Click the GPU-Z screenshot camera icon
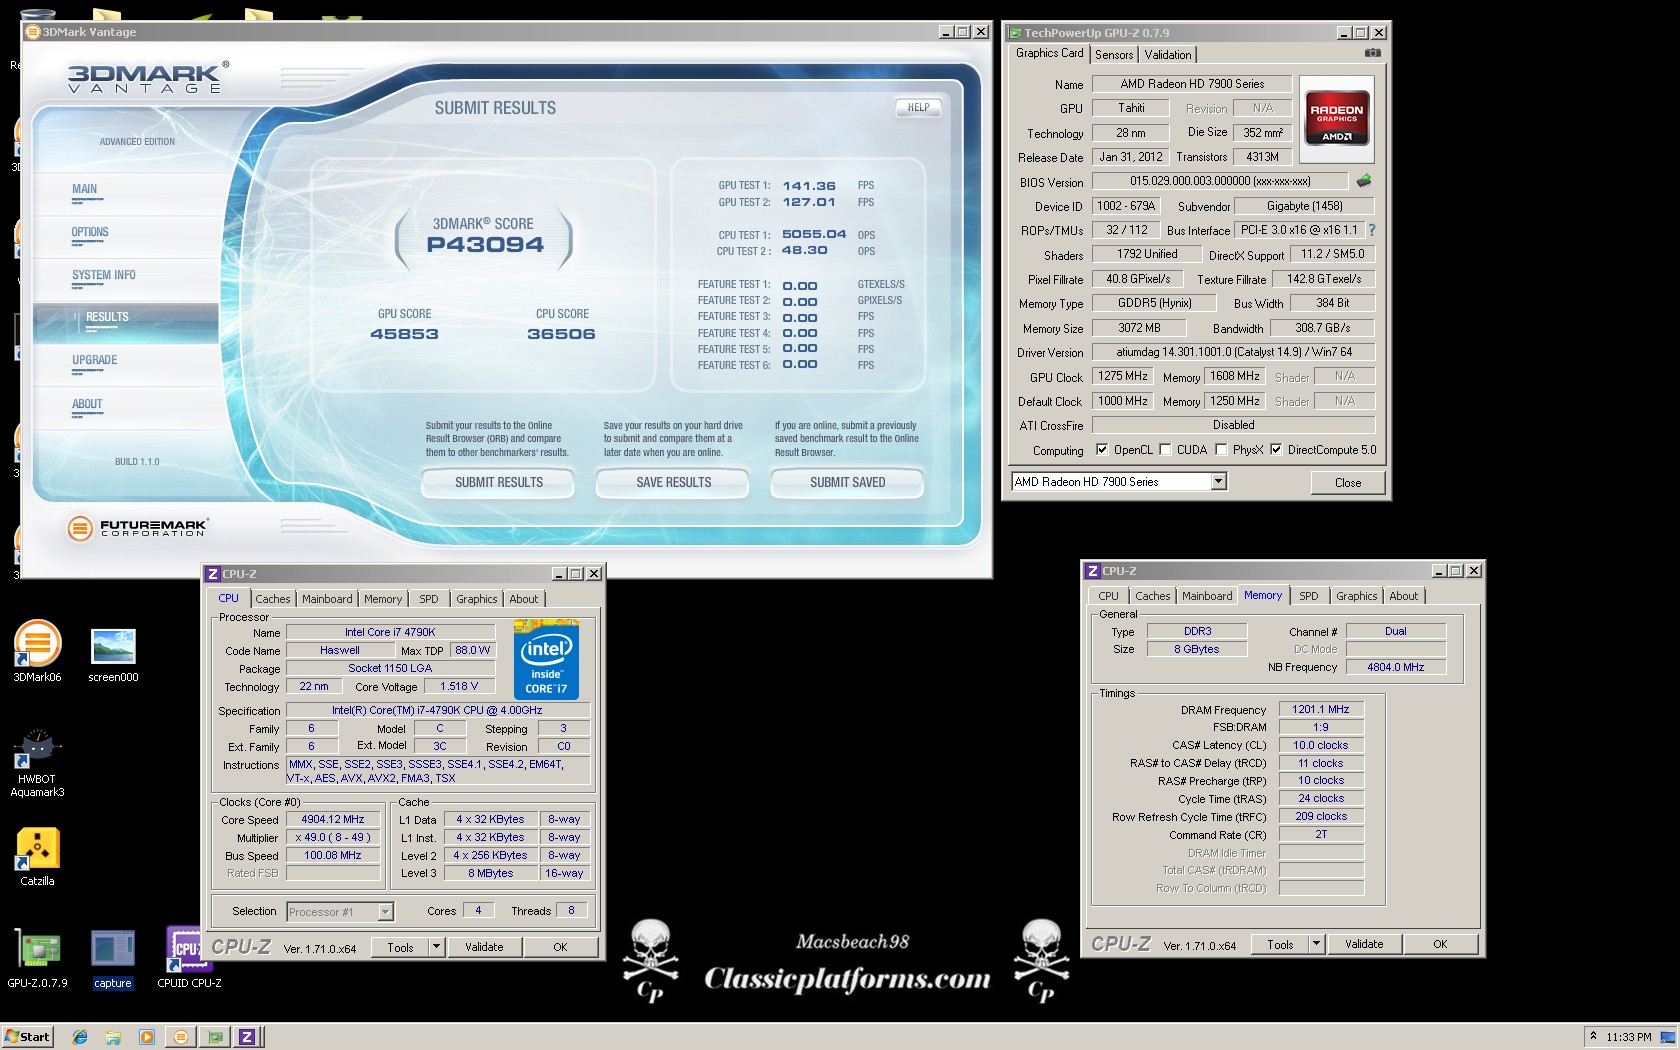1680x1050 pixels. pyautogui.click(x=1373, y=53)
